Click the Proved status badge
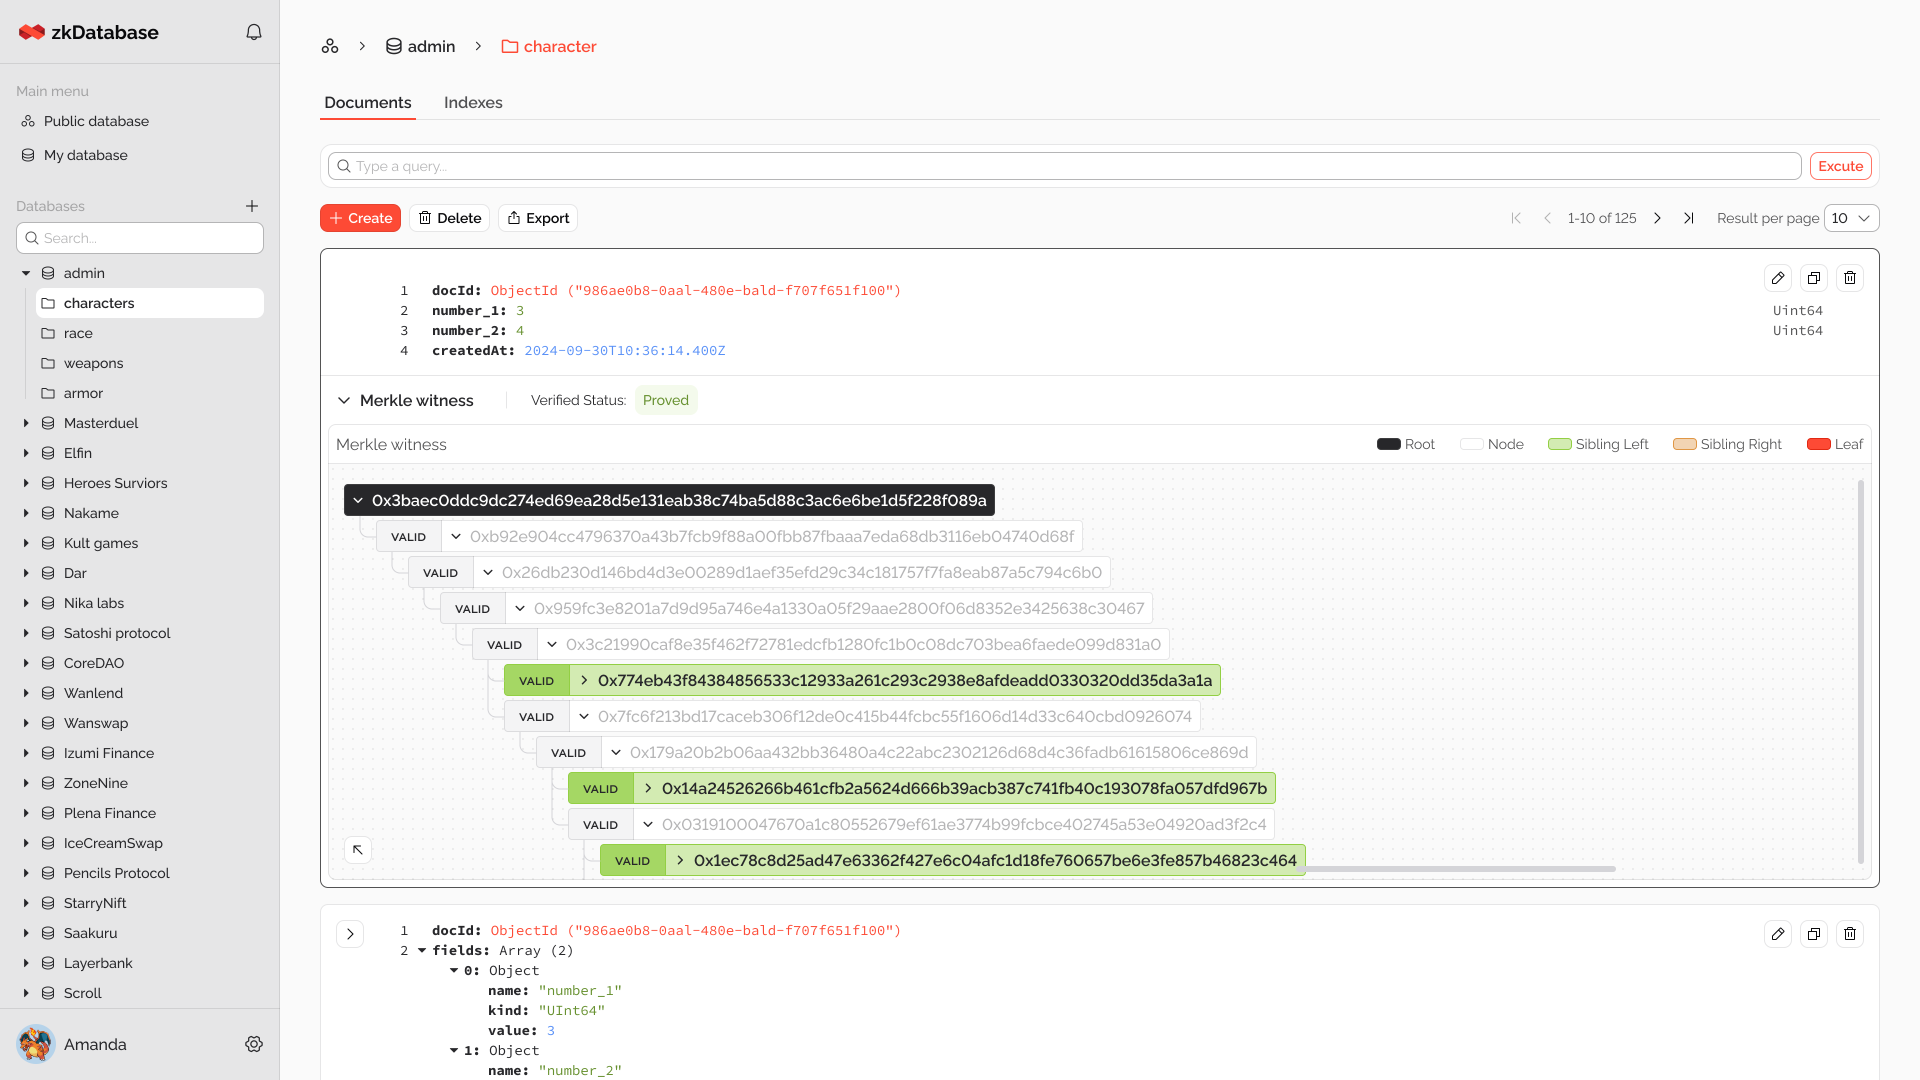The height and width of the screenshot is (1080, 1920). [666, 400]
